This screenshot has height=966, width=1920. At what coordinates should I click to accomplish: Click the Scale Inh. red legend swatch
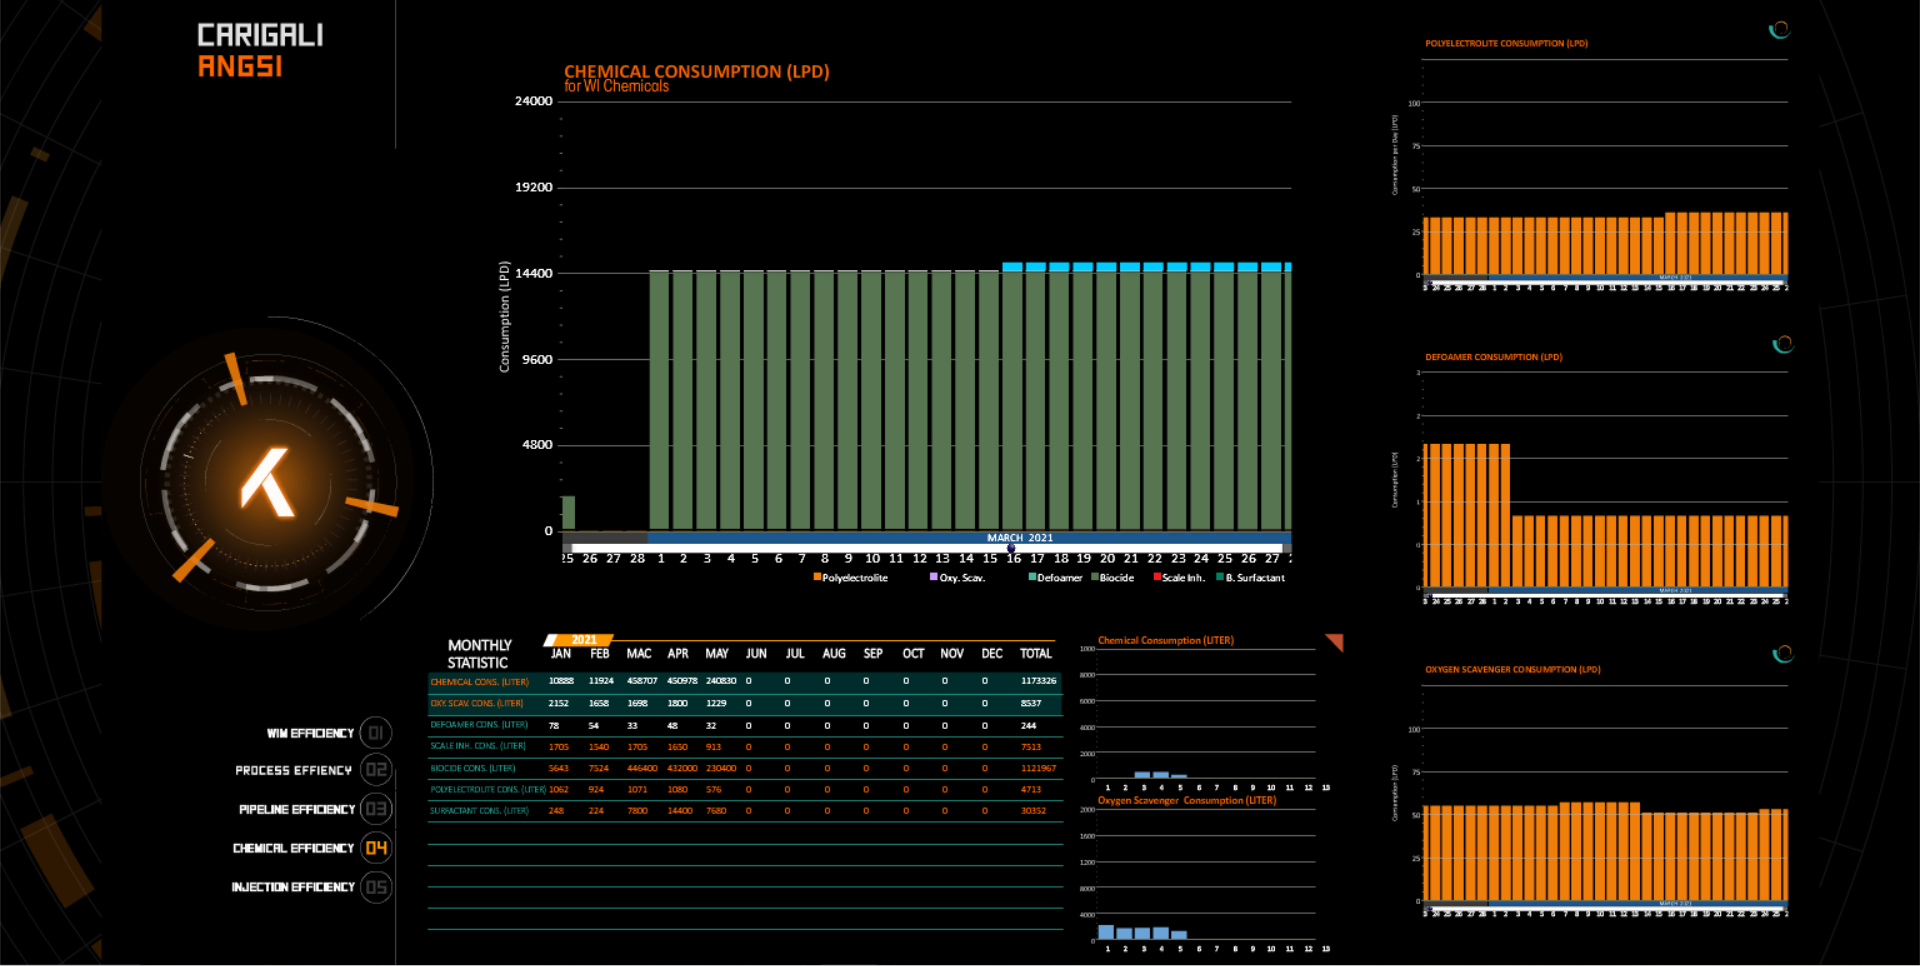[1157, 577]
